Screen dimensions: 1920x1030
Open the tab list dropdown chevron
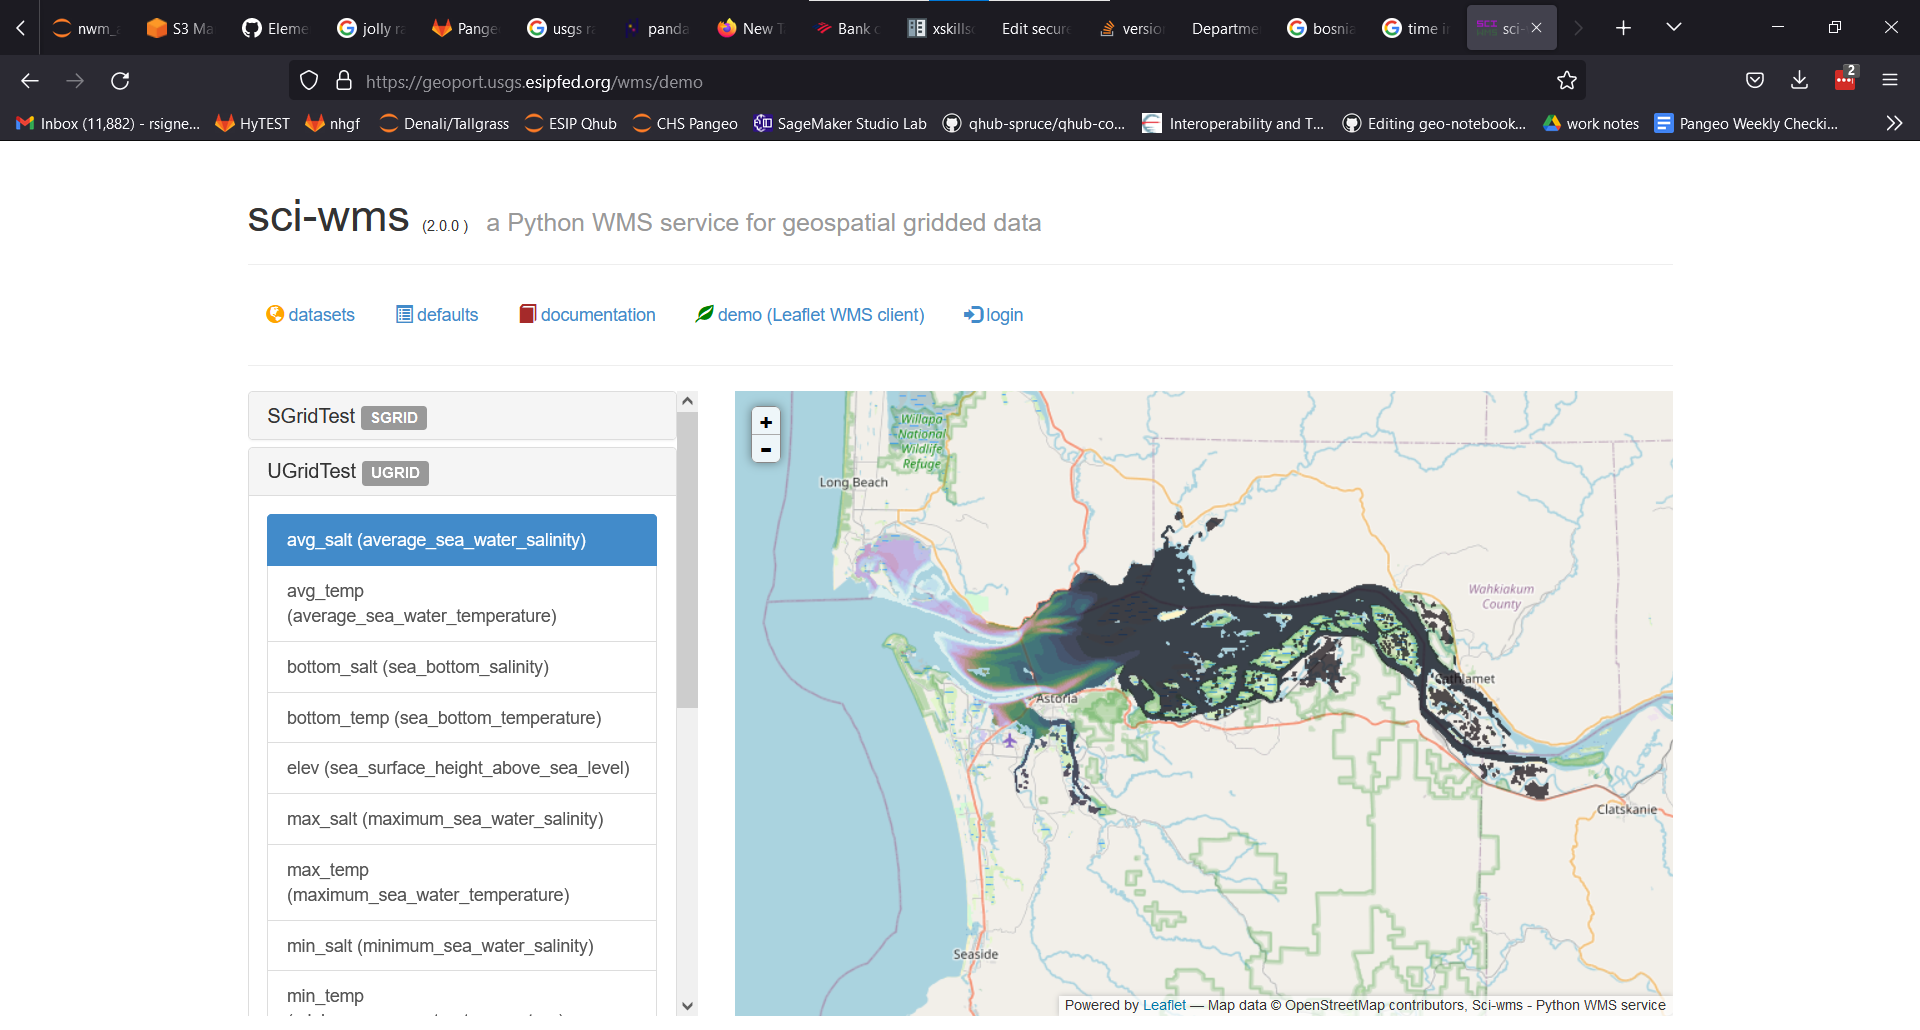(1674, 27)
